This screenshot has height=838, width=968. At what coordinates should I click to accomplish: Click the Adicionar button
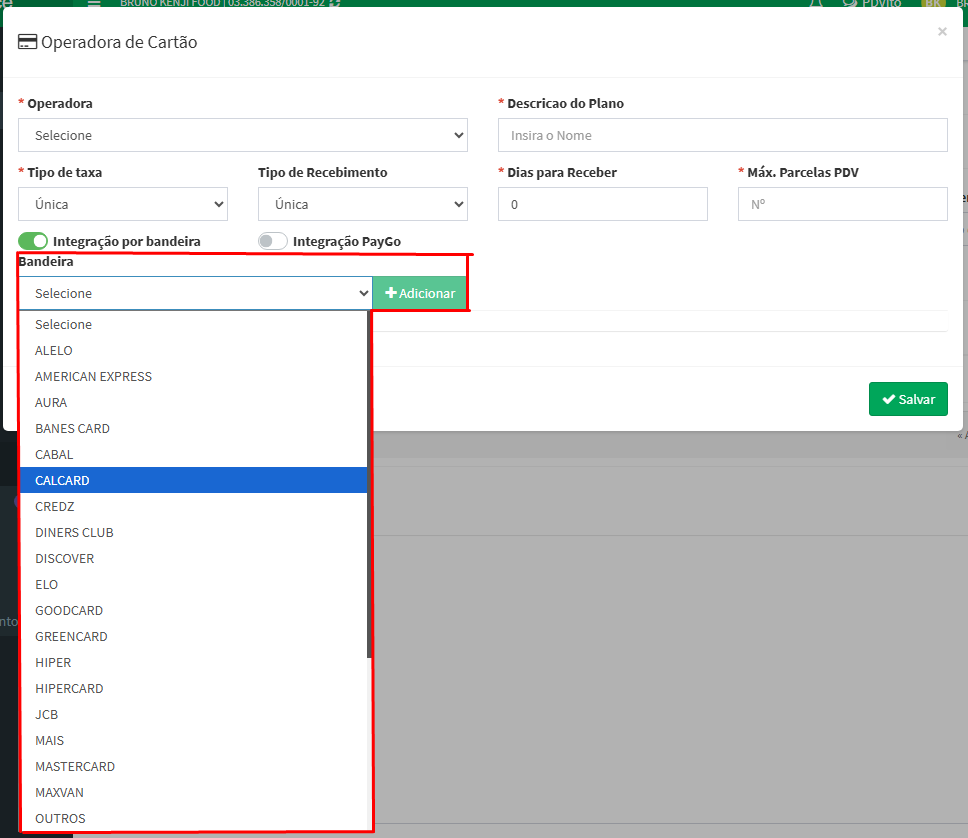click(419, 293)
